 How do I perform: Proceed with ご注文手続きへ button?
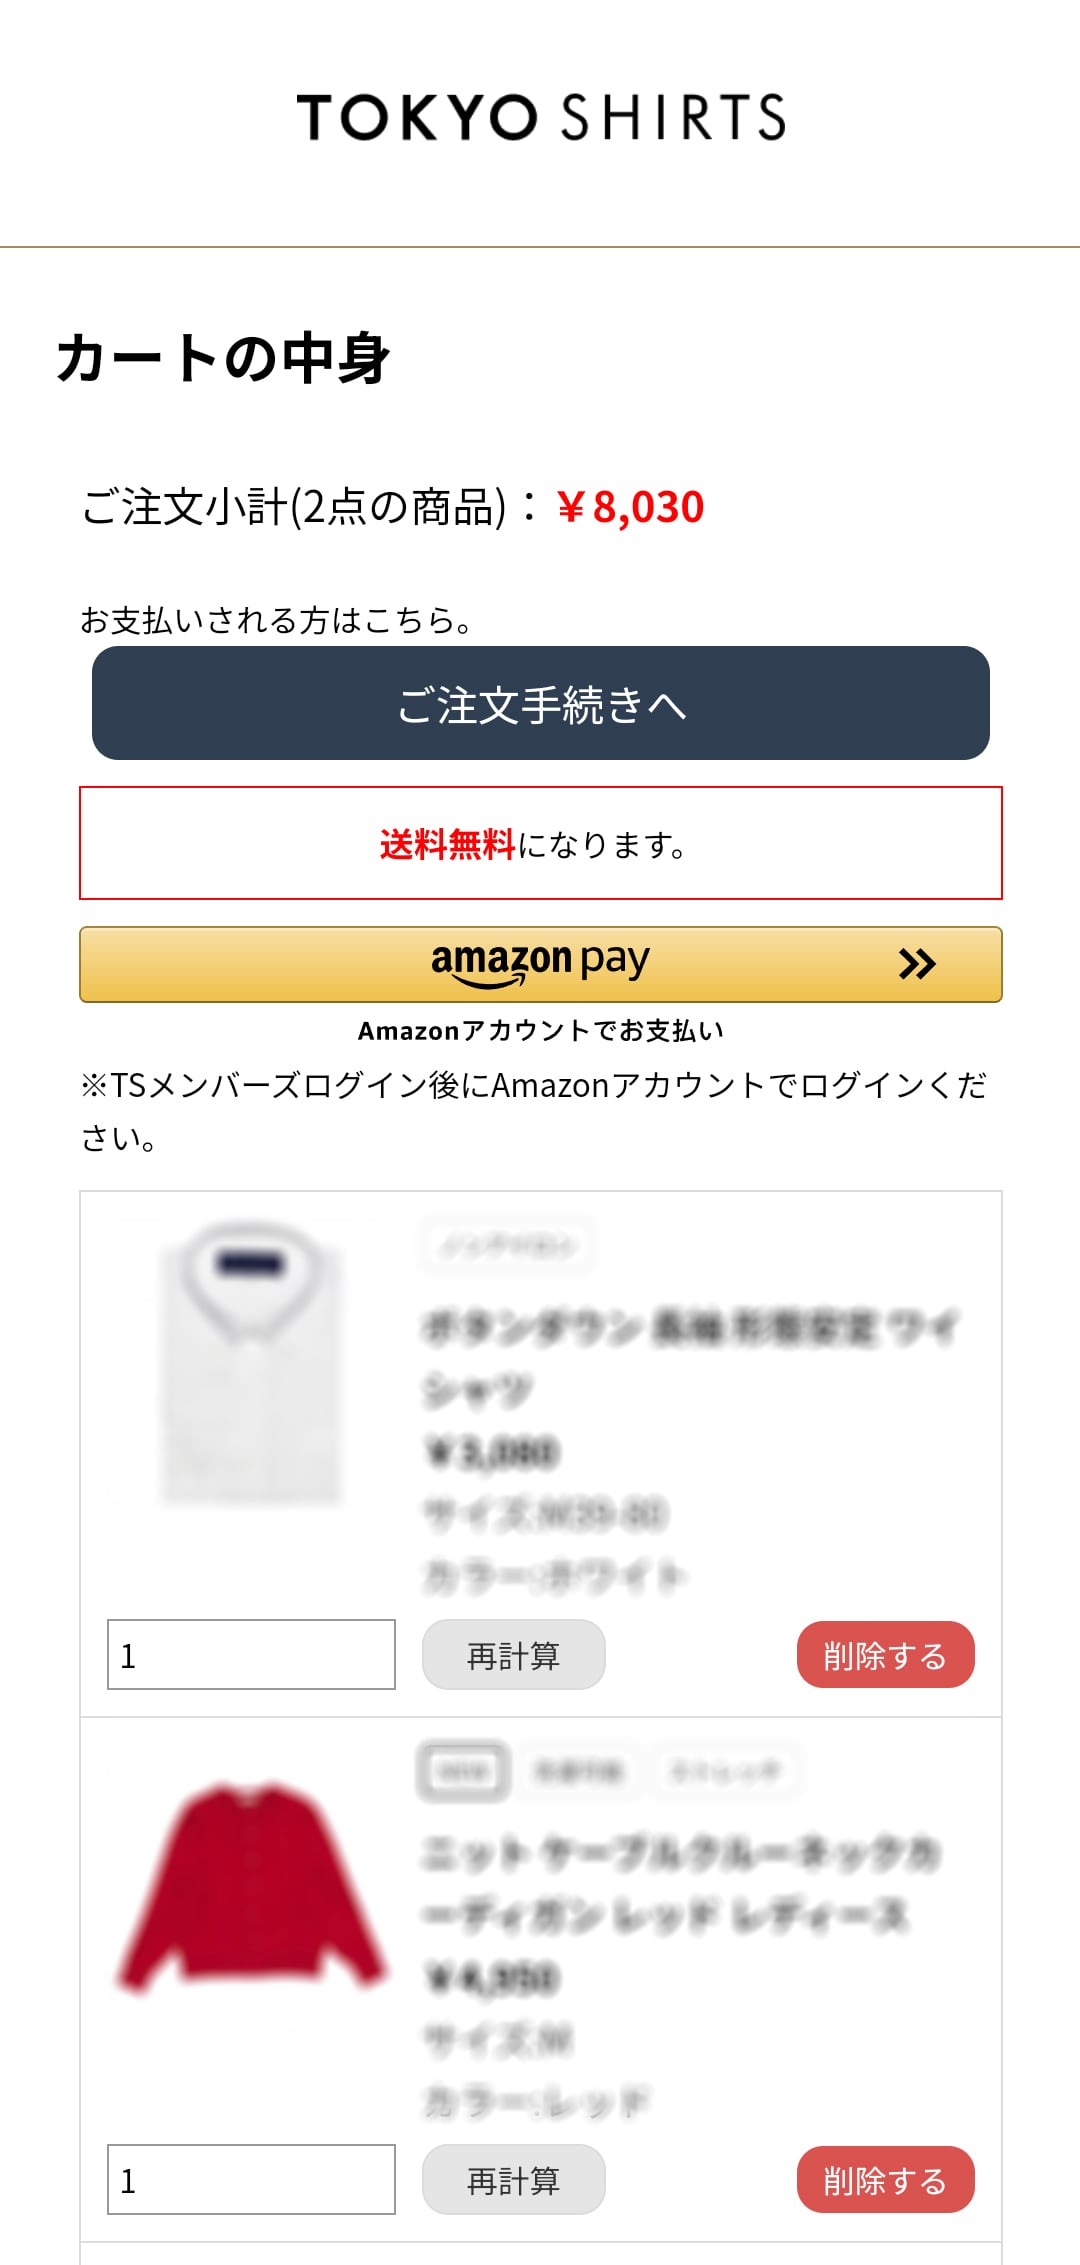pos(541,703)
